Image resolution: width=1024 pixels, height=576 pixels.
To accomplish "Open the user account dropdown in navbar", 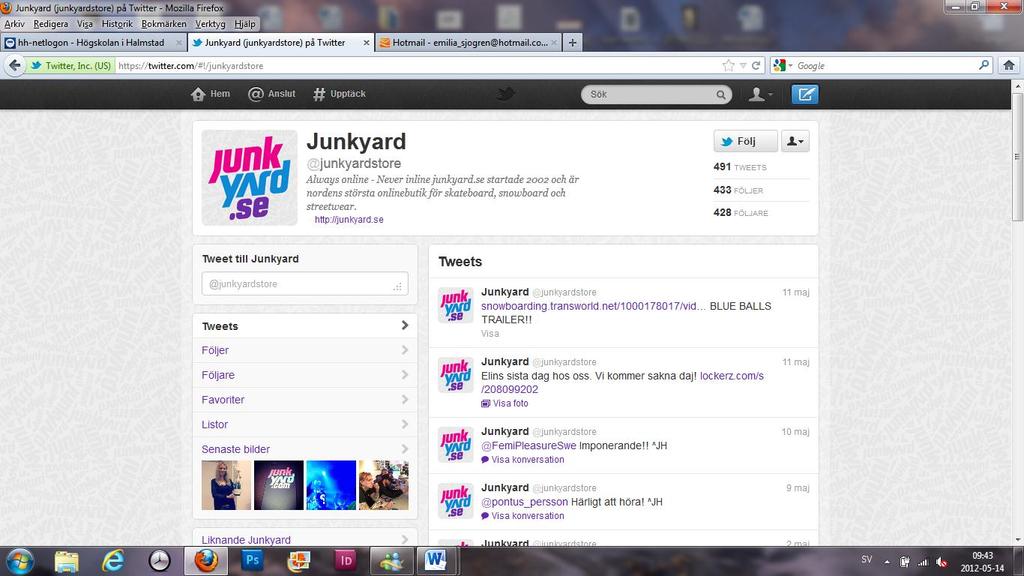I will pyautogui.click(x=760, y=95).
